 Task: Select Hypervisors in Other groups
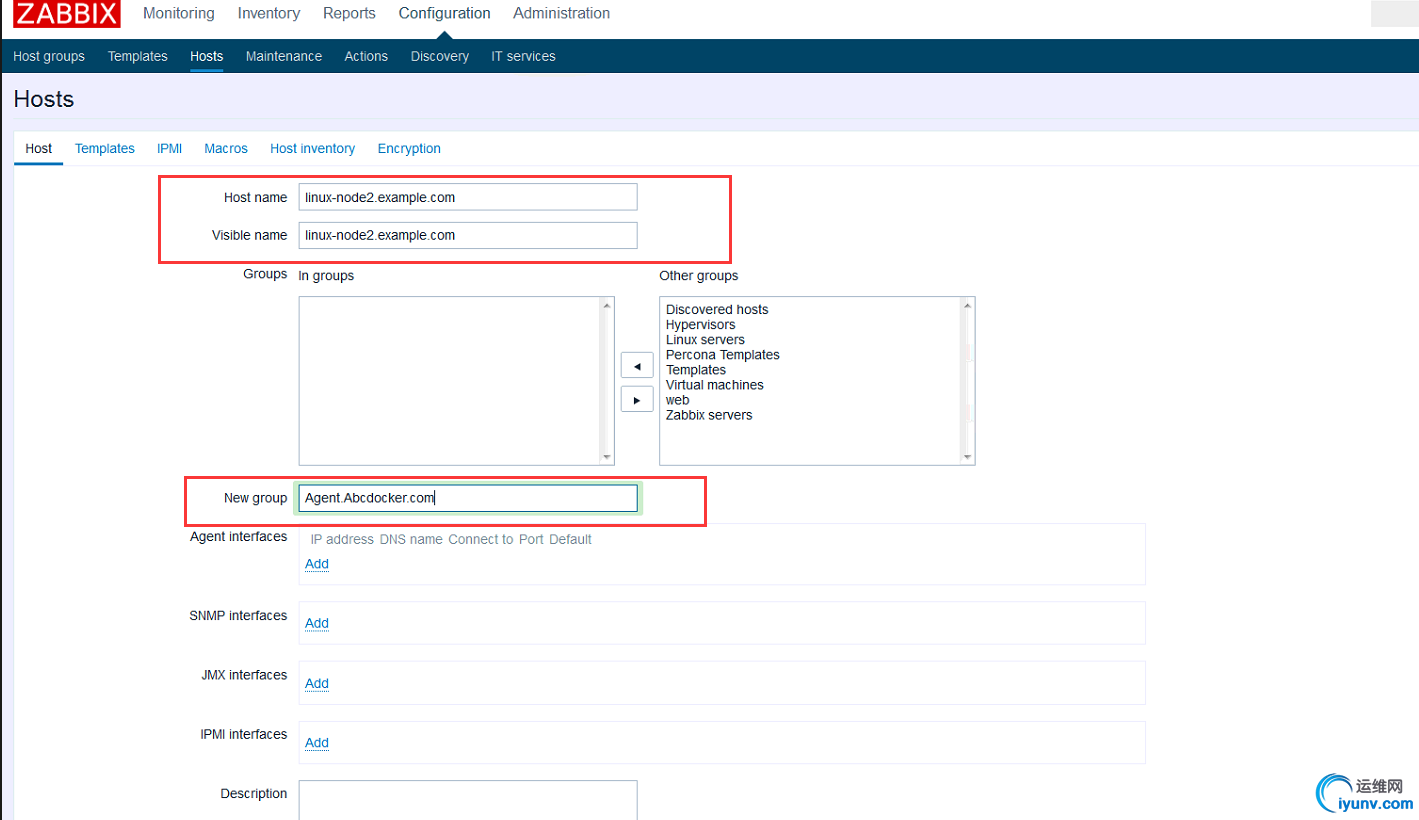(700, 325)
